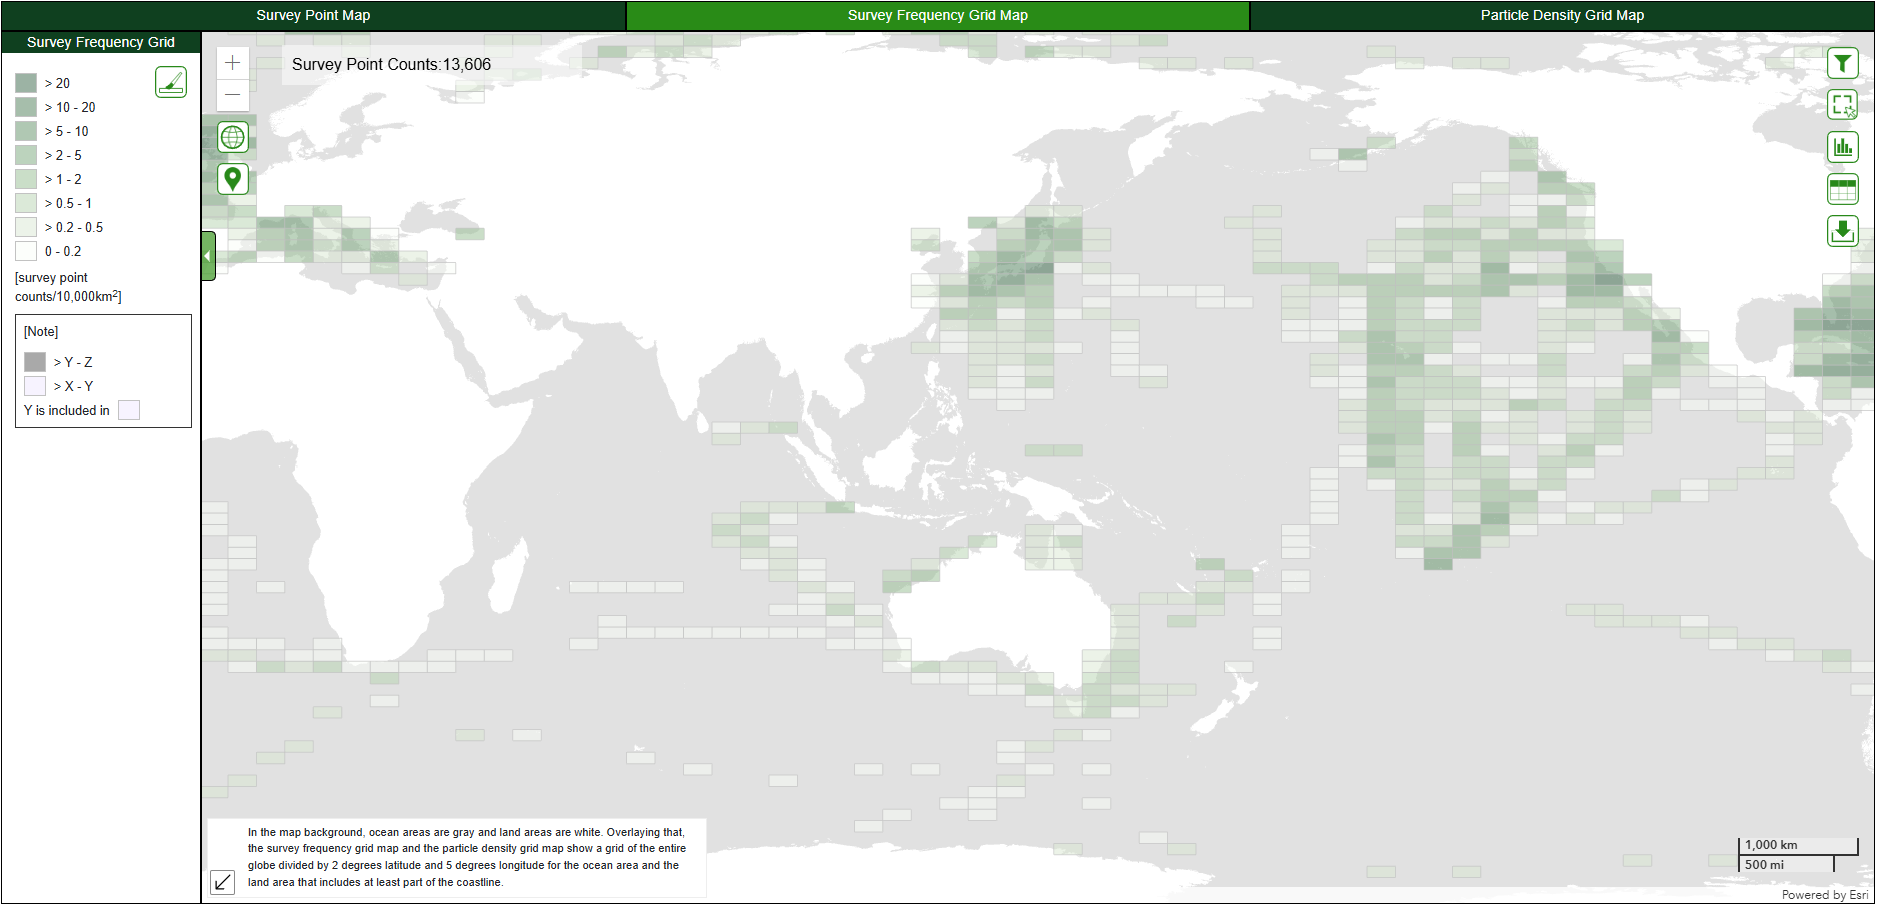
Task: Click the location pin icon
Action: (233, 179)
